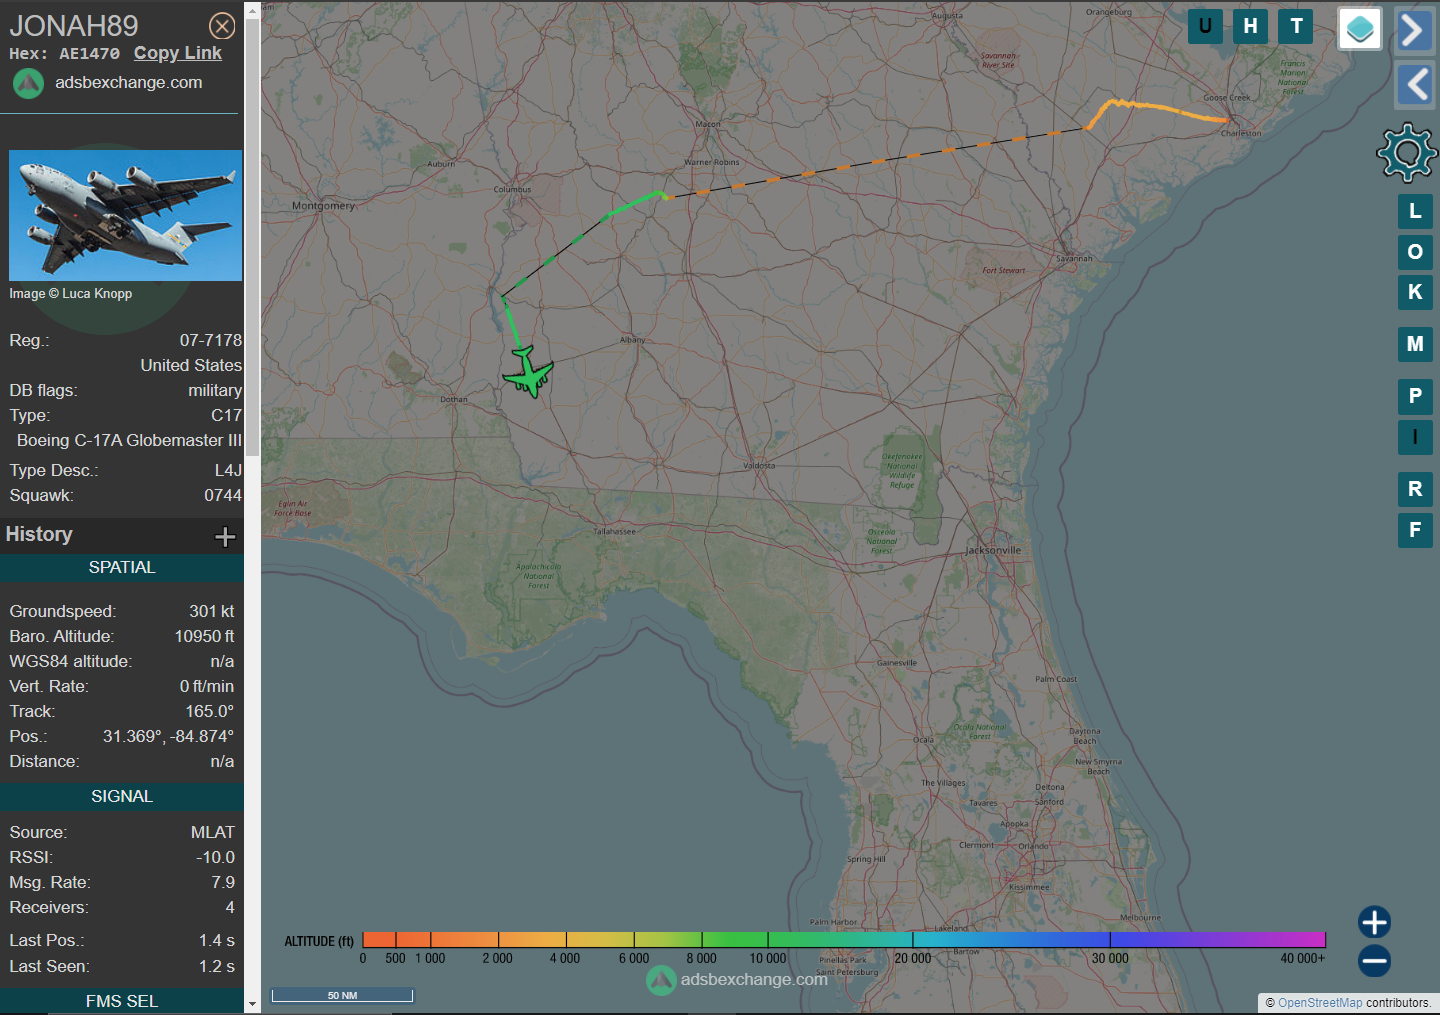Click the right chevron arrow button
The width and height of the screenshot is (1440, 1015).
coord(1414,30)
